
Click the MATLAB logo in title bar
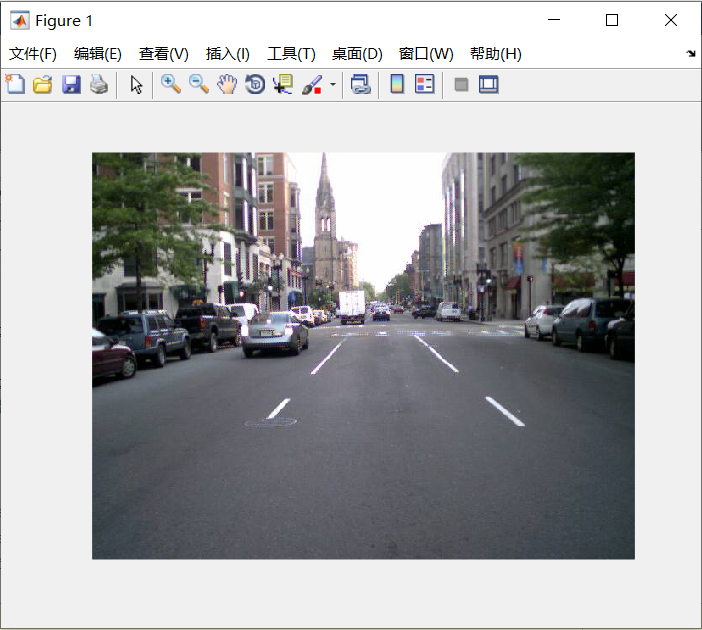20,20
